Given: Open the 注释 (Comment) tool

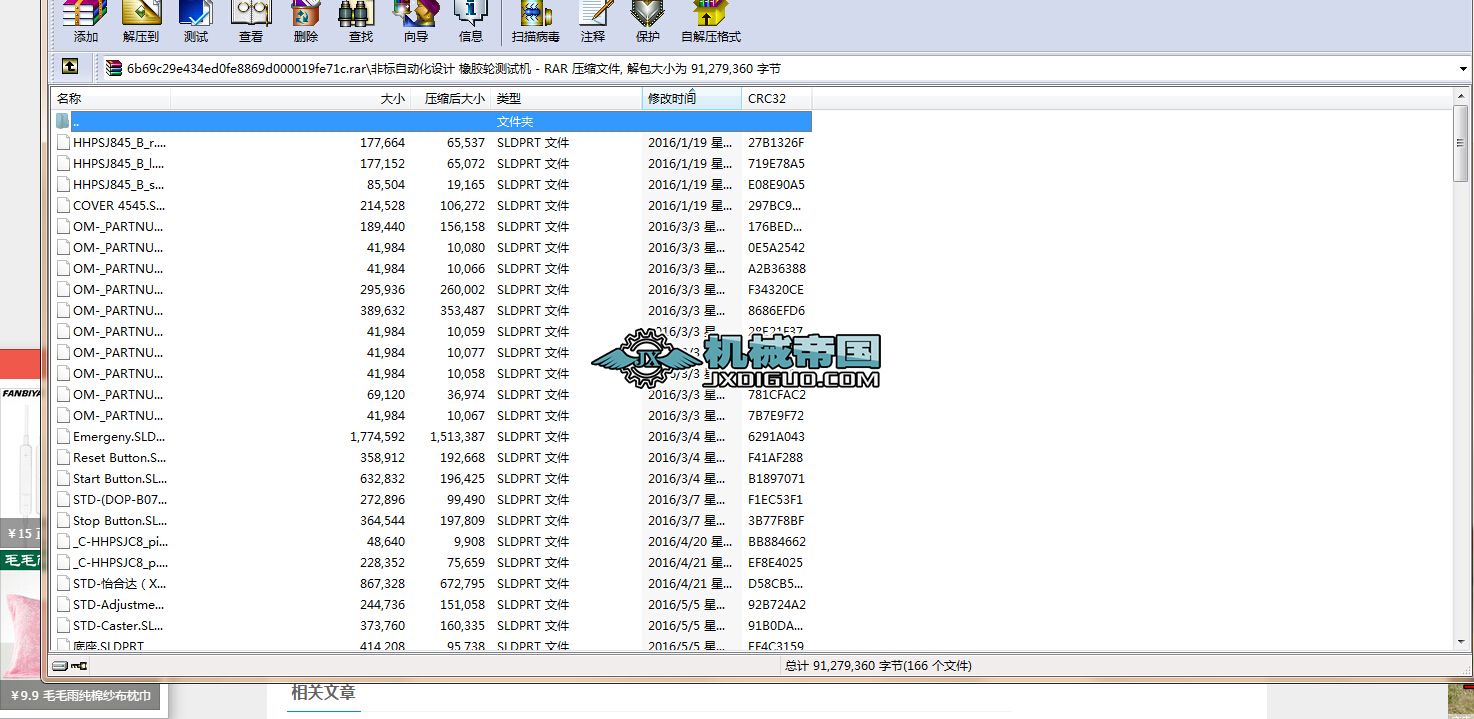Looking at the screenshot, I should (x=593, y=20).
